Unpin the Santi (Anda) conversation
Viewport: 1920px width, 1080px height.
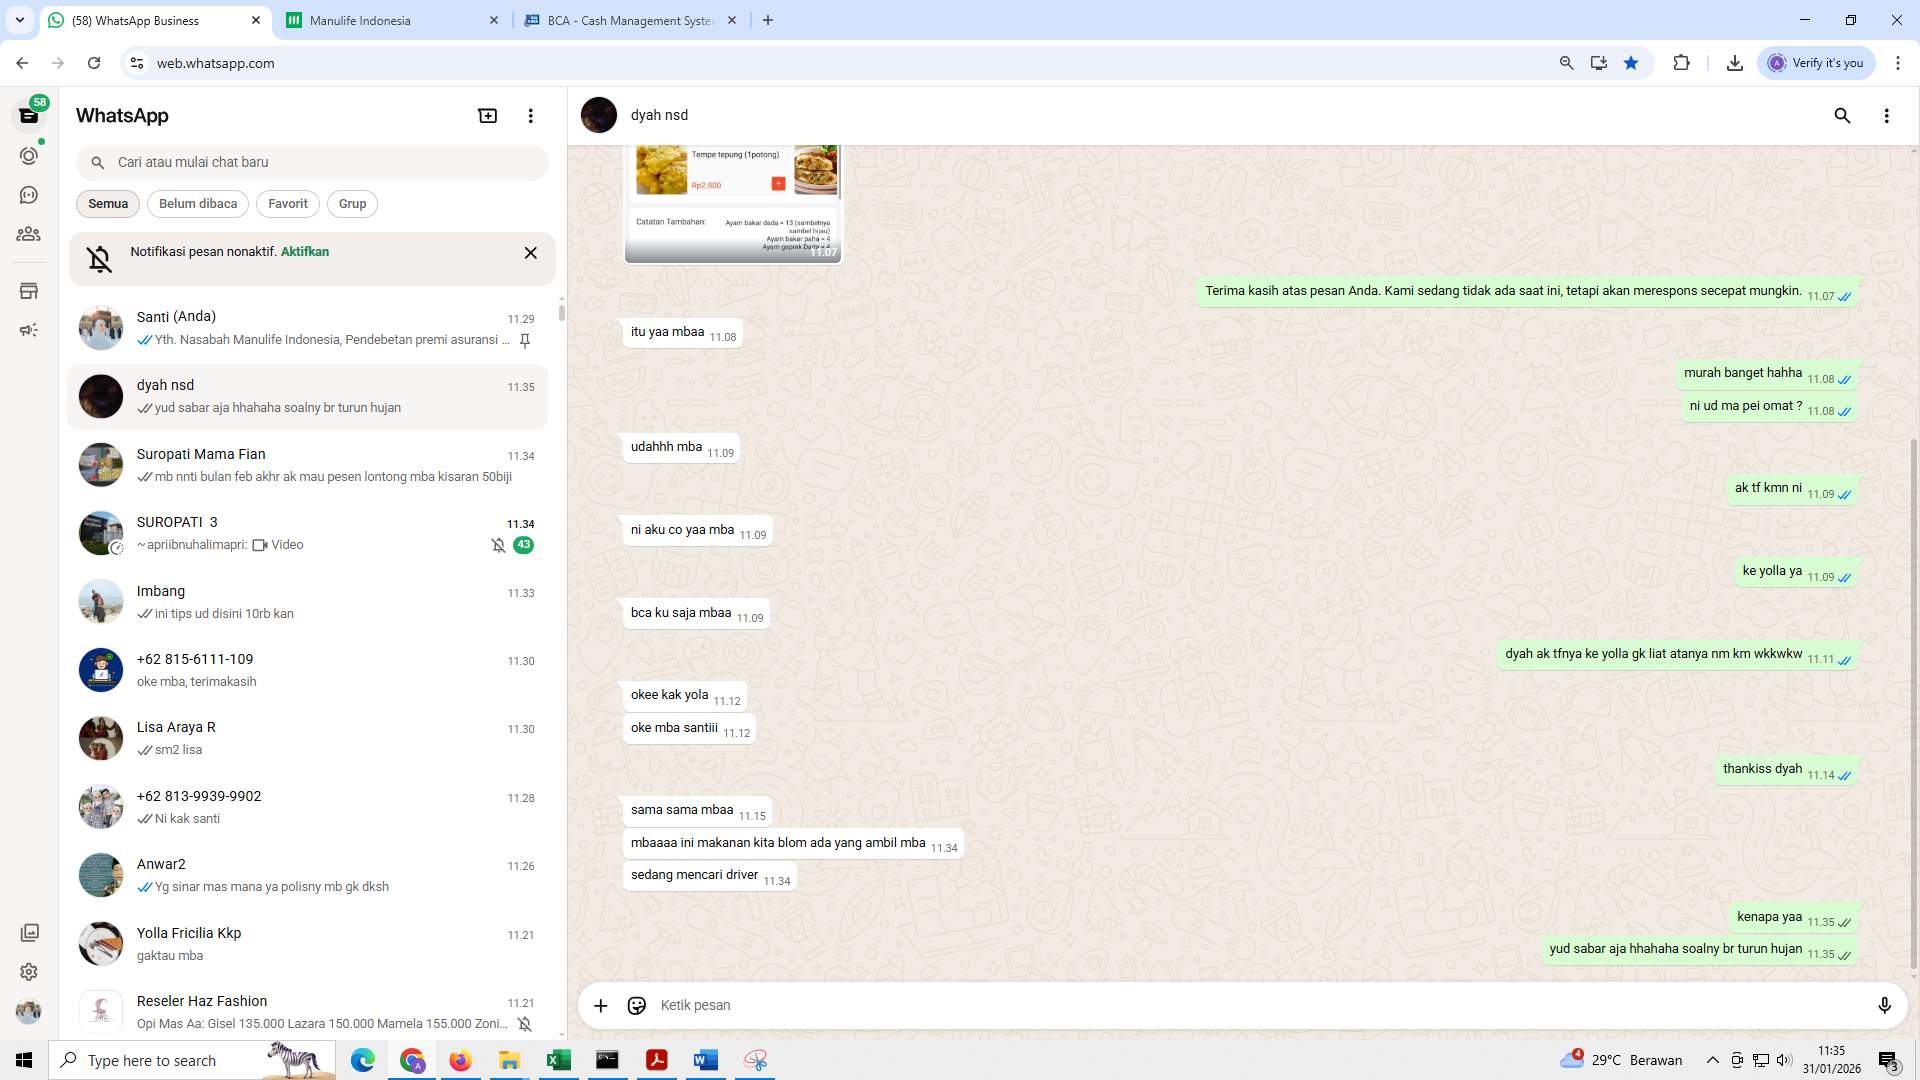pos(524,340)
